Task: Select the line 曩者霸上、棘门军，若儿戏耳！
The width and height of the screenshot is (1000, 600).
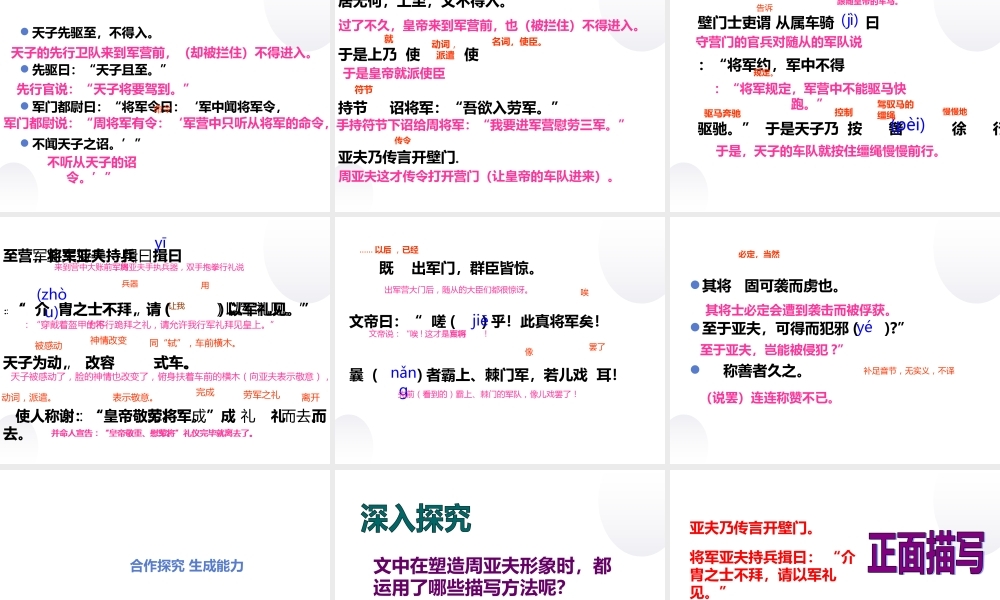Action: pyautogui.click(x=483, y=375)
